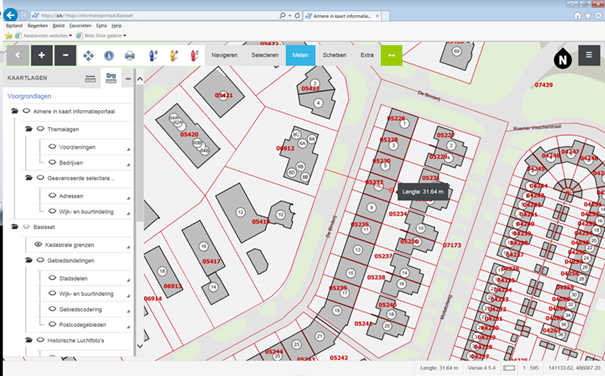Viewport: 605px width, 376px height.
Task: Open options arrow for Kadastrale grenzen layer
Action: click(x=128, y=247)
